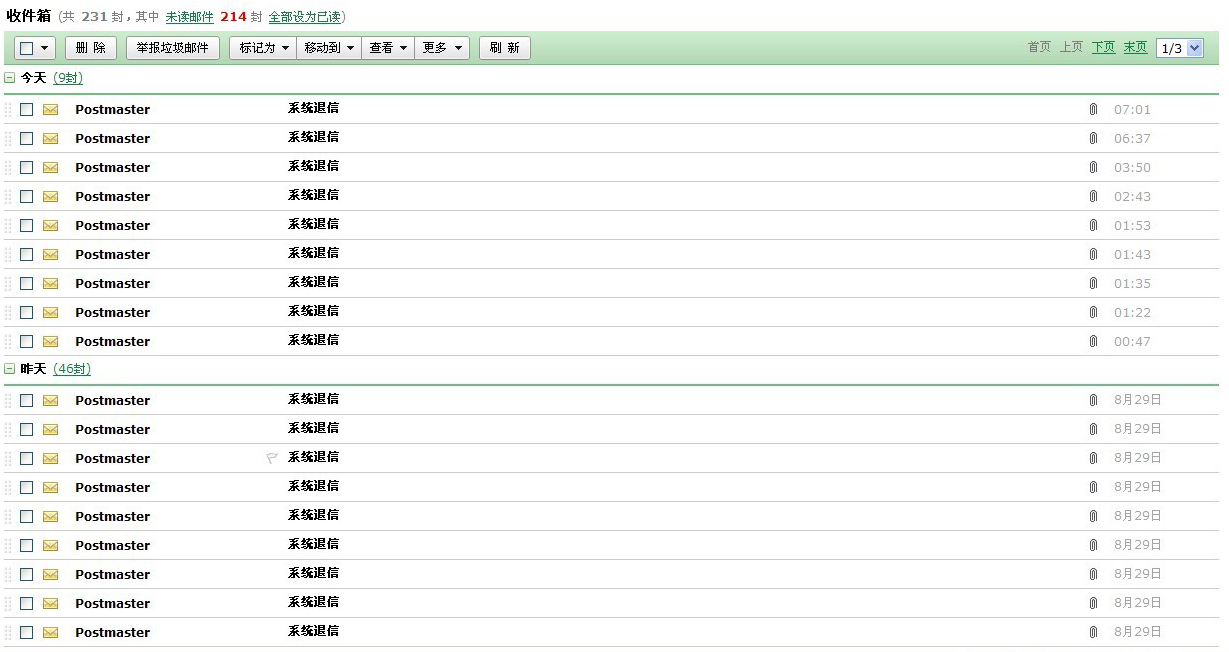The width and height of the screenshot is (1229, 652).
Task: Go to 下页 next page
Action: pyautogui.click(x=1103, y=47)
